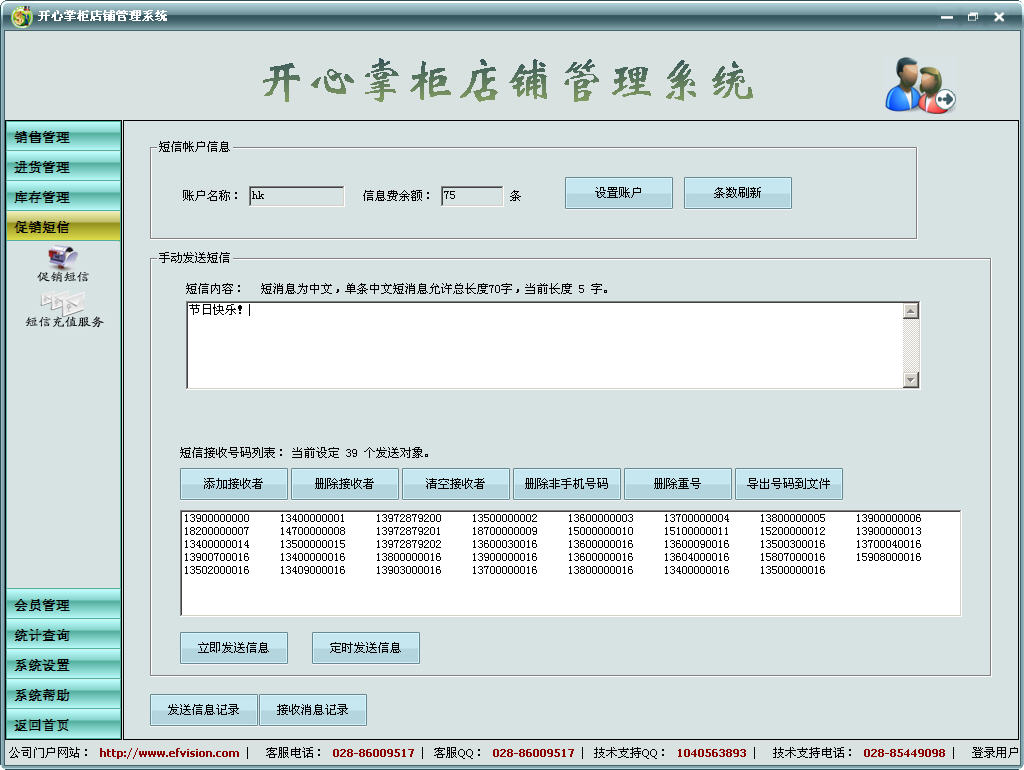Open the 短信充值服务 icon

pos(64,310)
